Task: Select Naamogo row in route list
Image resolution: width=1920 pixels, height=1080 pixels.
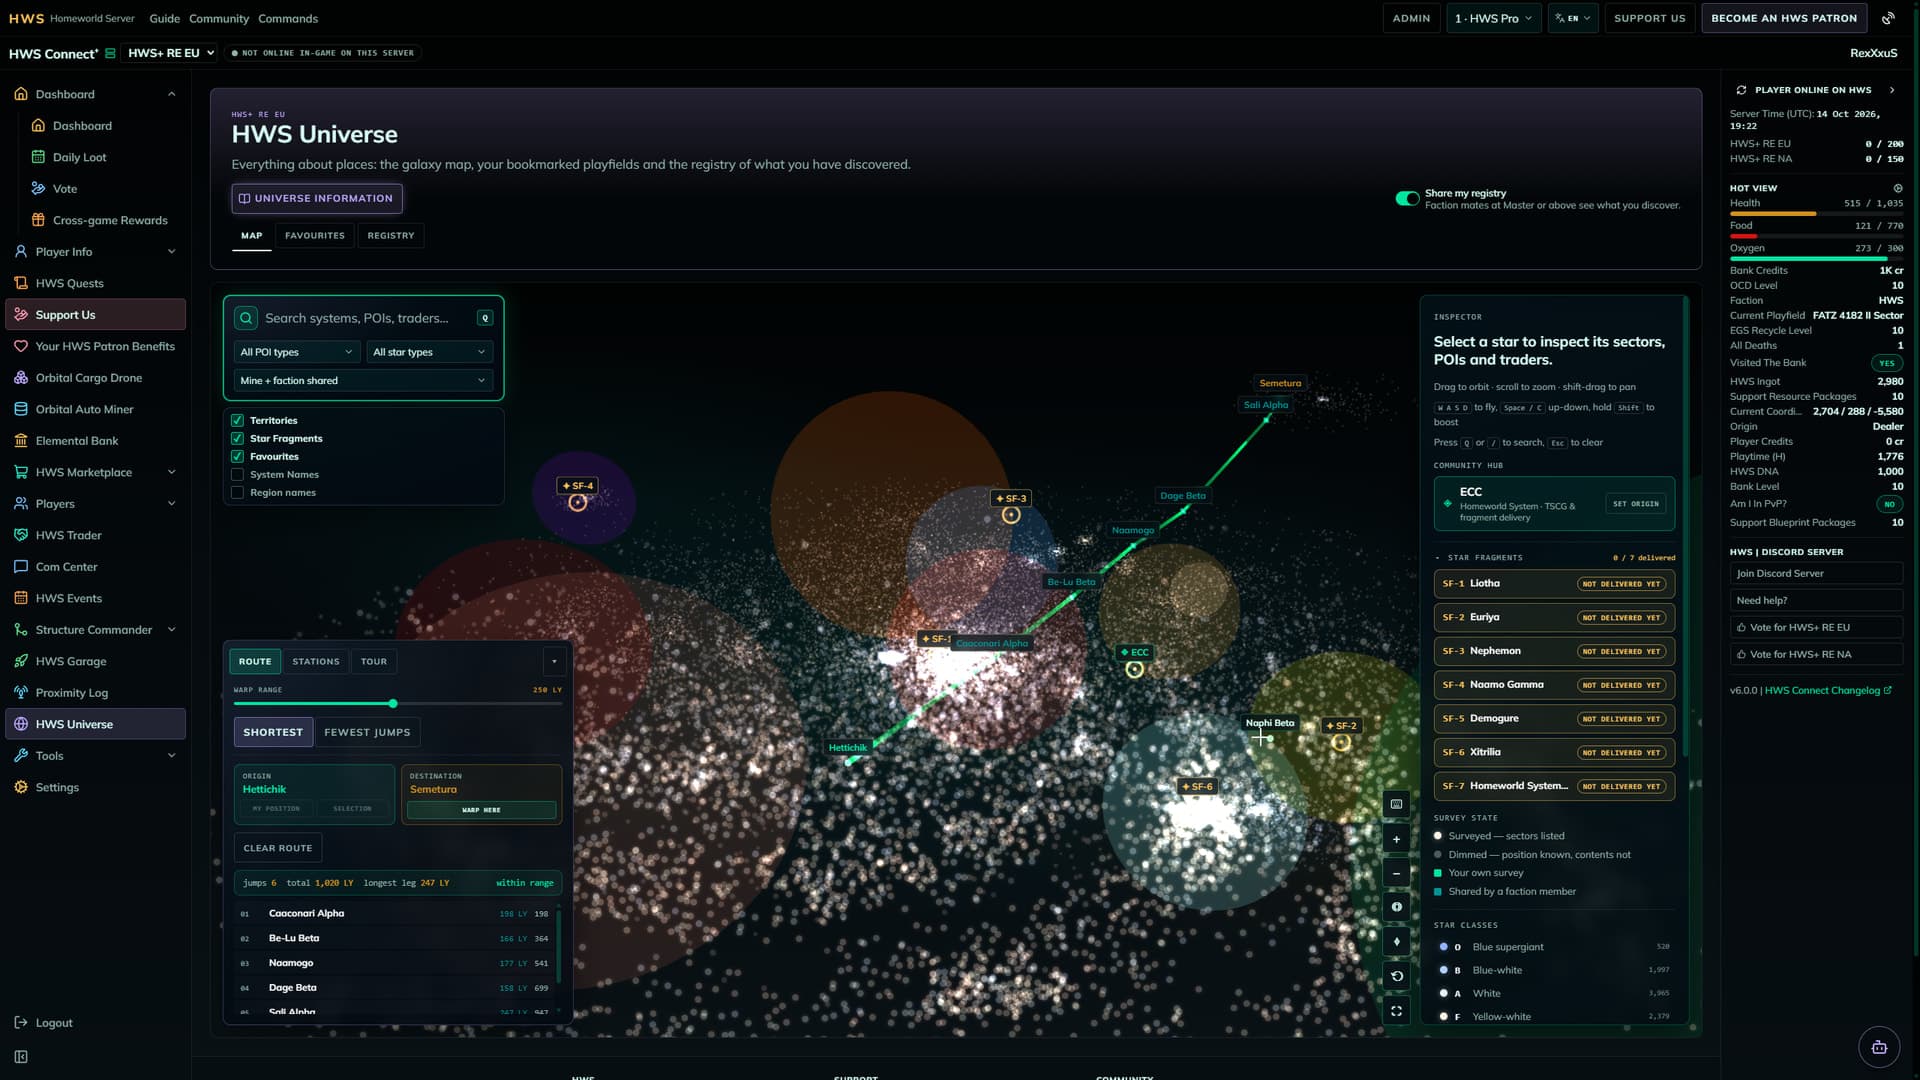Action: (x=393, y=963)
